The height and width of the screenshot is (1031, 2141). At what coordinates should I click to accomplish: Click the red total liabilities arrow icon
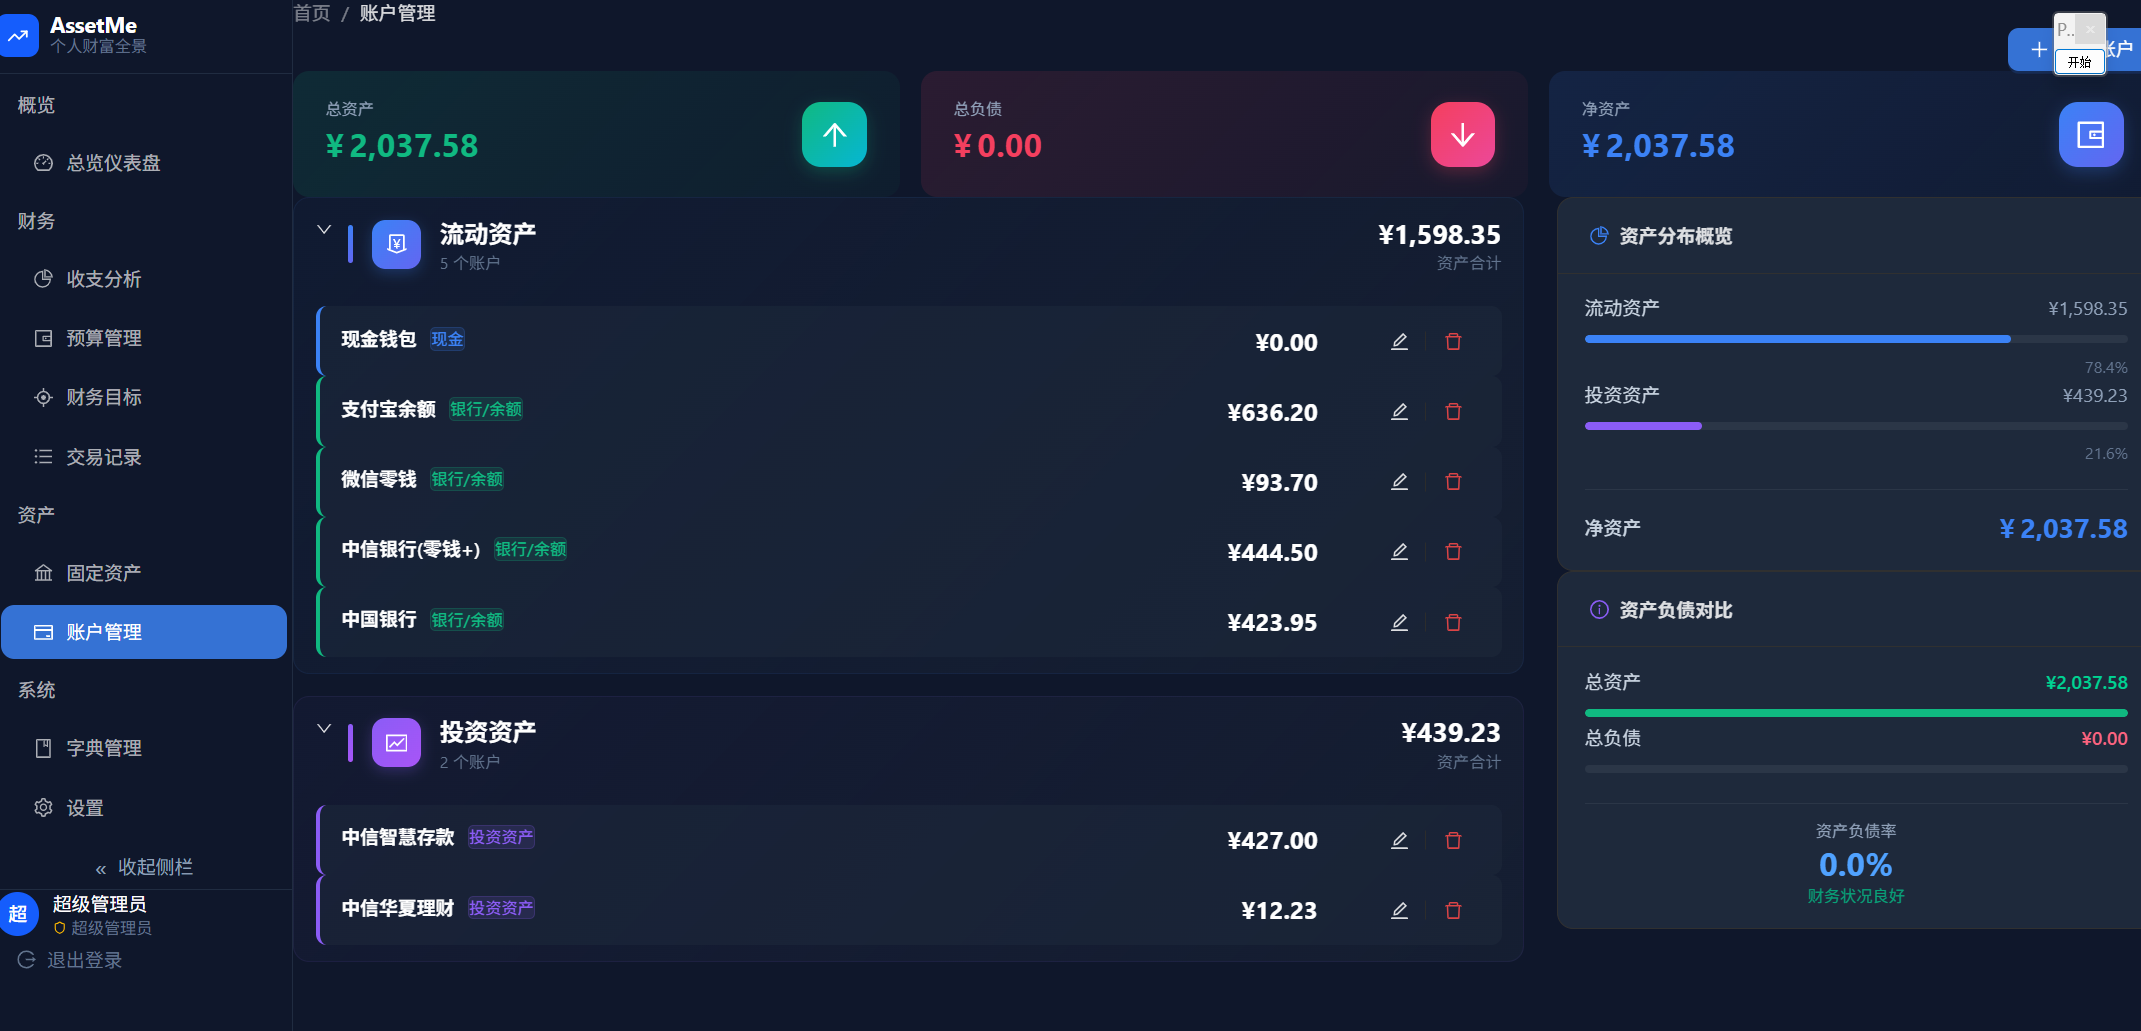click(1462, 134)
